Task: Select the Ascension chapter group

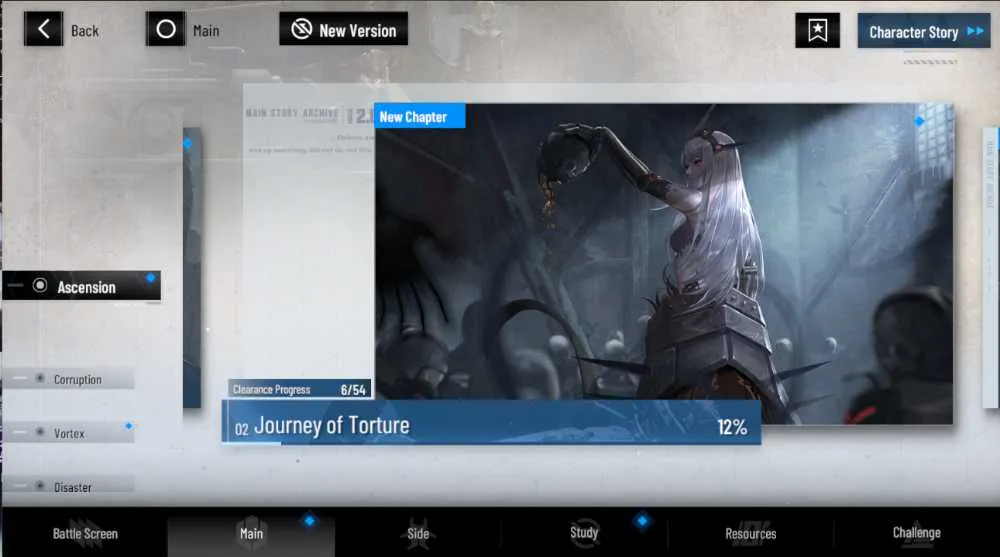Action: pos(81,286)
